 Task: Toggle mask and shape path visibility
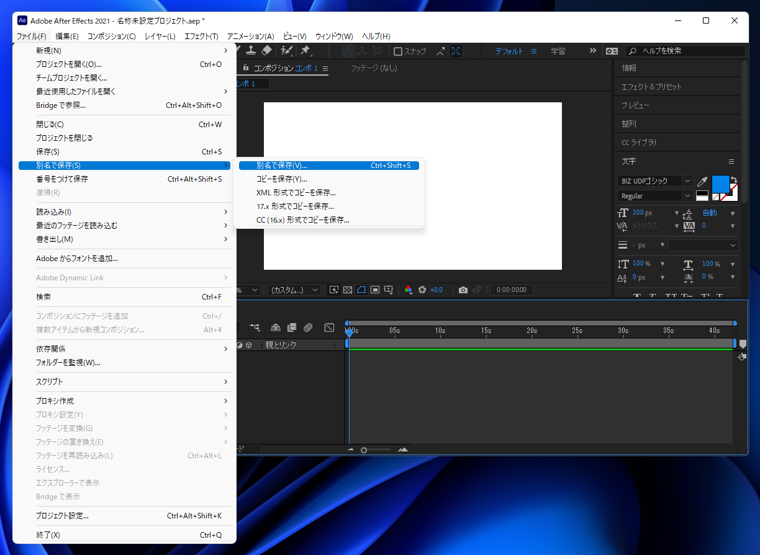pyautogui.click(x=361, y=290)
